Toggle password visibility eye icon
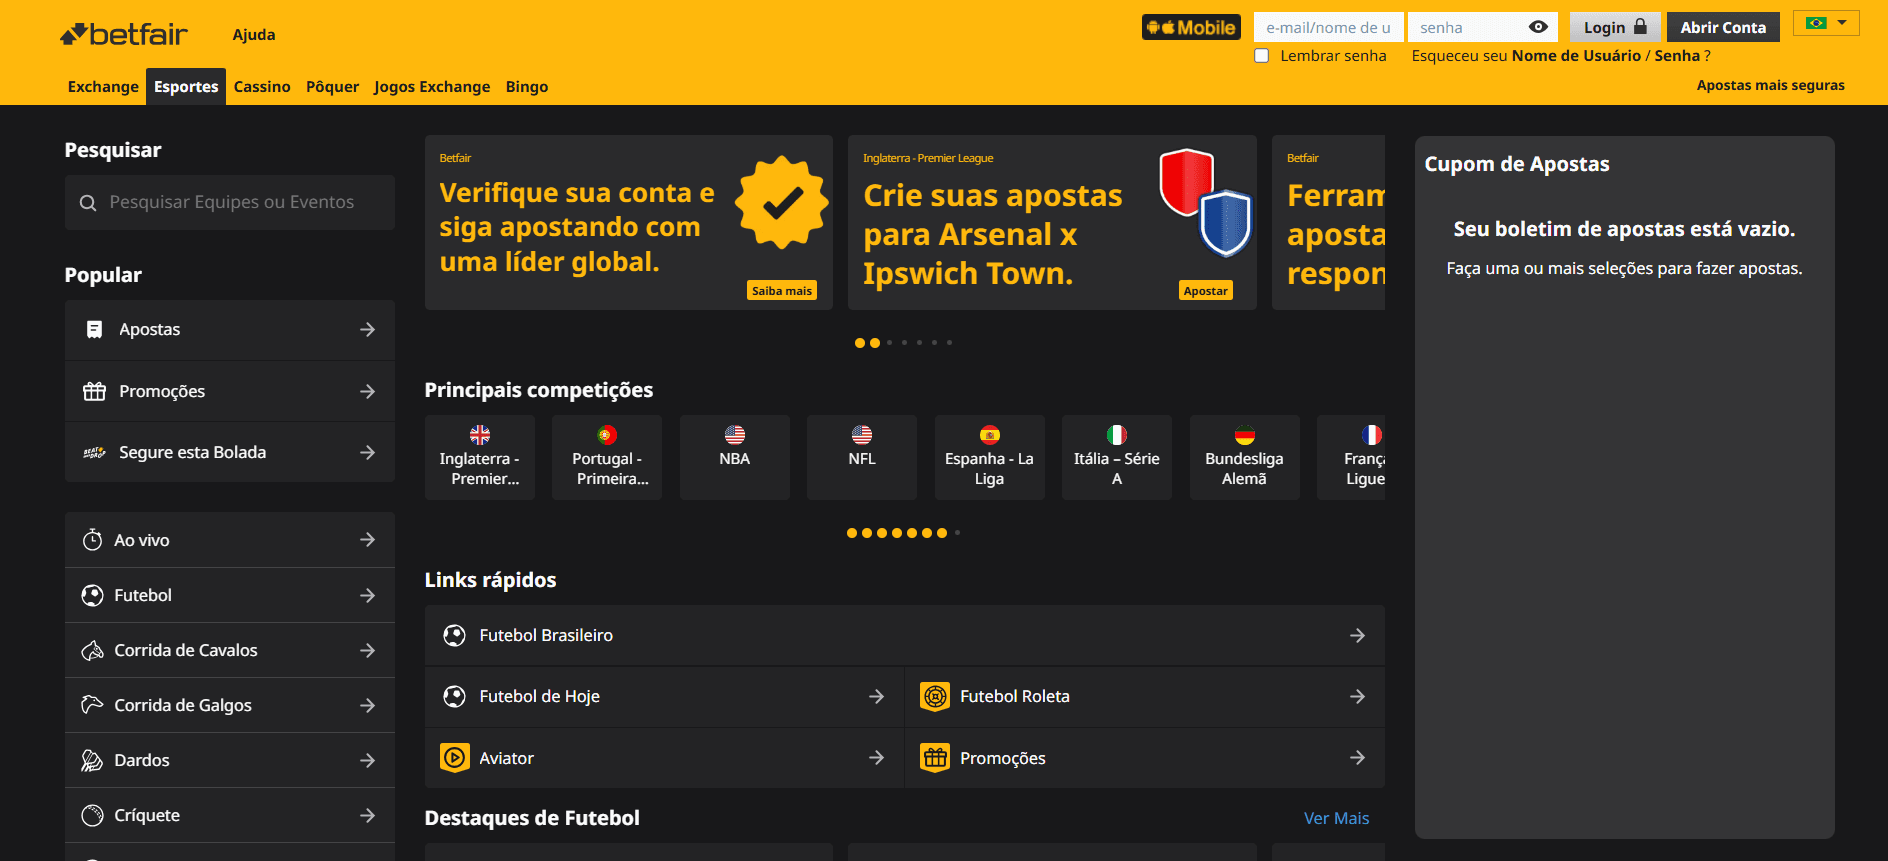The image size is (1888, 861). [1538, 27]
